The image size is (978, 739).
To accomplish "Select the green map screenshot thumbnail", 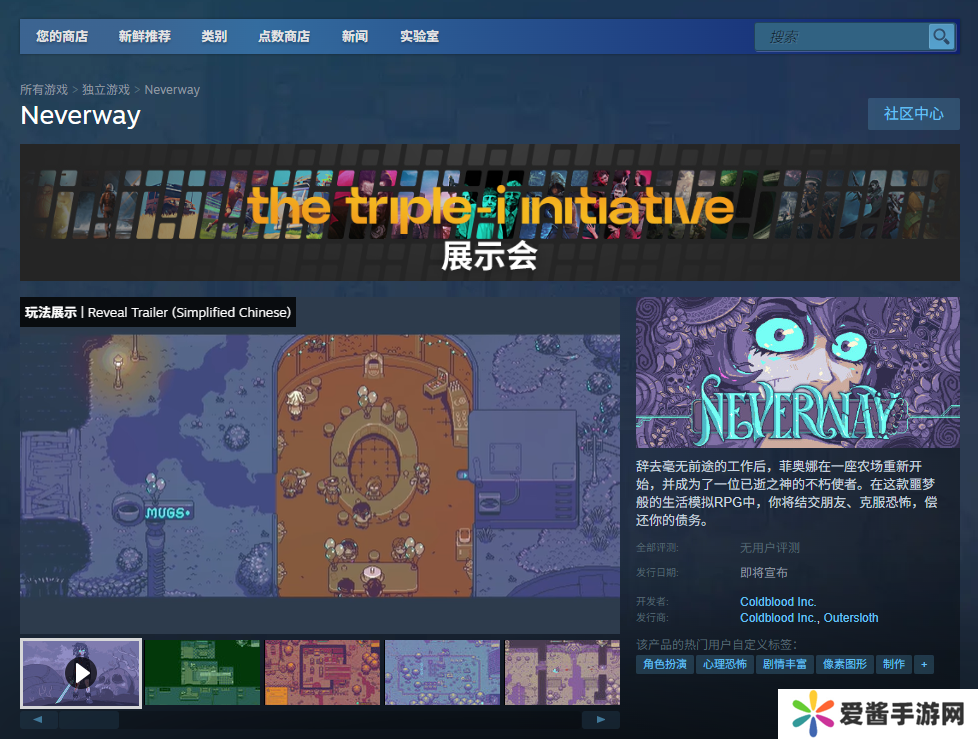I will 202,672.
